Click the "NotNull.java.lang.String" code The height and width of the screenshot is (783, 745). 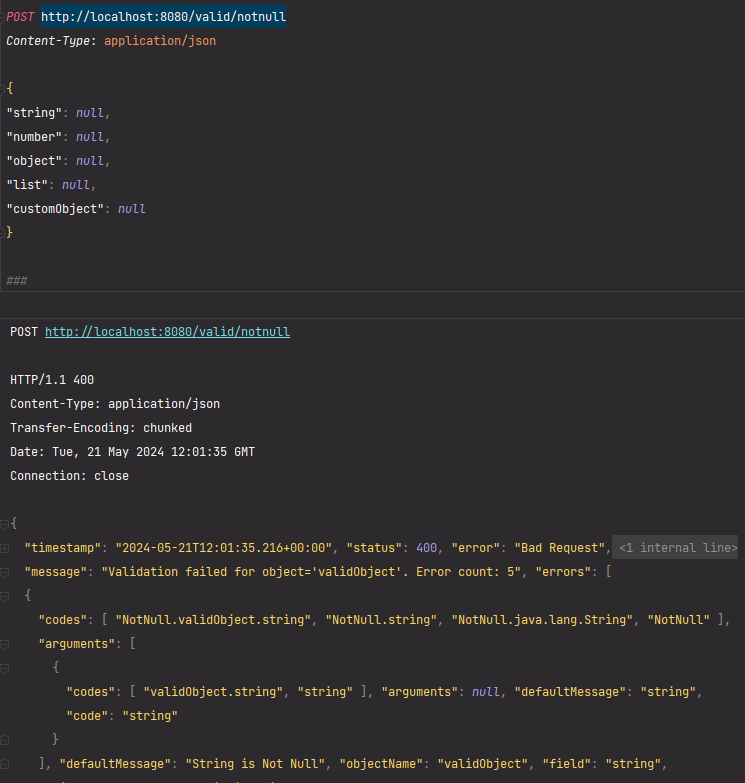[542, 620]
